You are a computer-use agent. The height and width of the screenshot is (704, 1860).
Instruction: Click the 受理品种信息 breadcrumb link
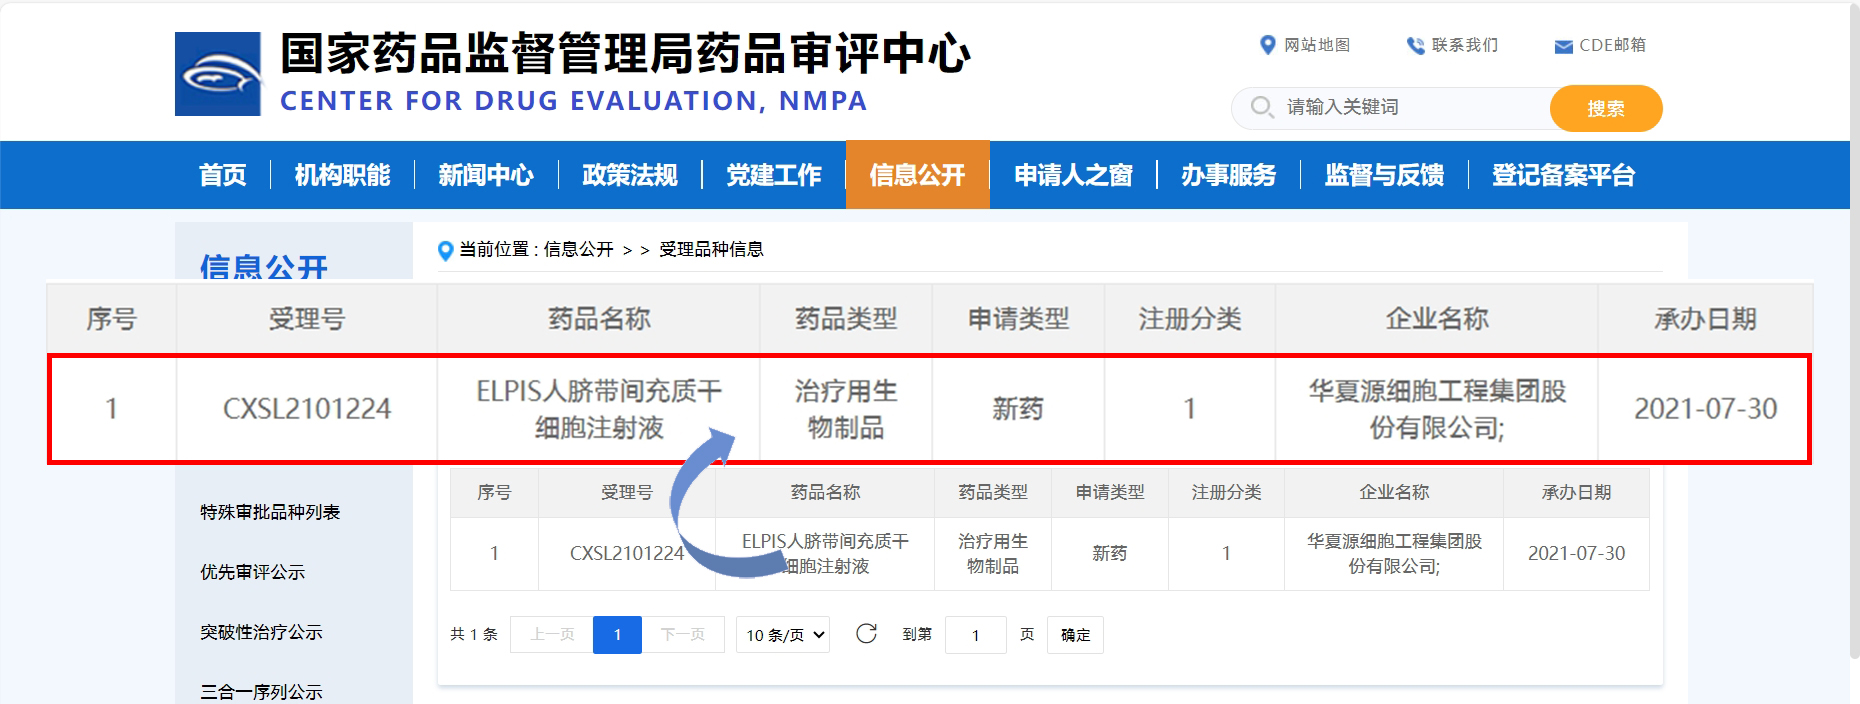tap(711, 249)
